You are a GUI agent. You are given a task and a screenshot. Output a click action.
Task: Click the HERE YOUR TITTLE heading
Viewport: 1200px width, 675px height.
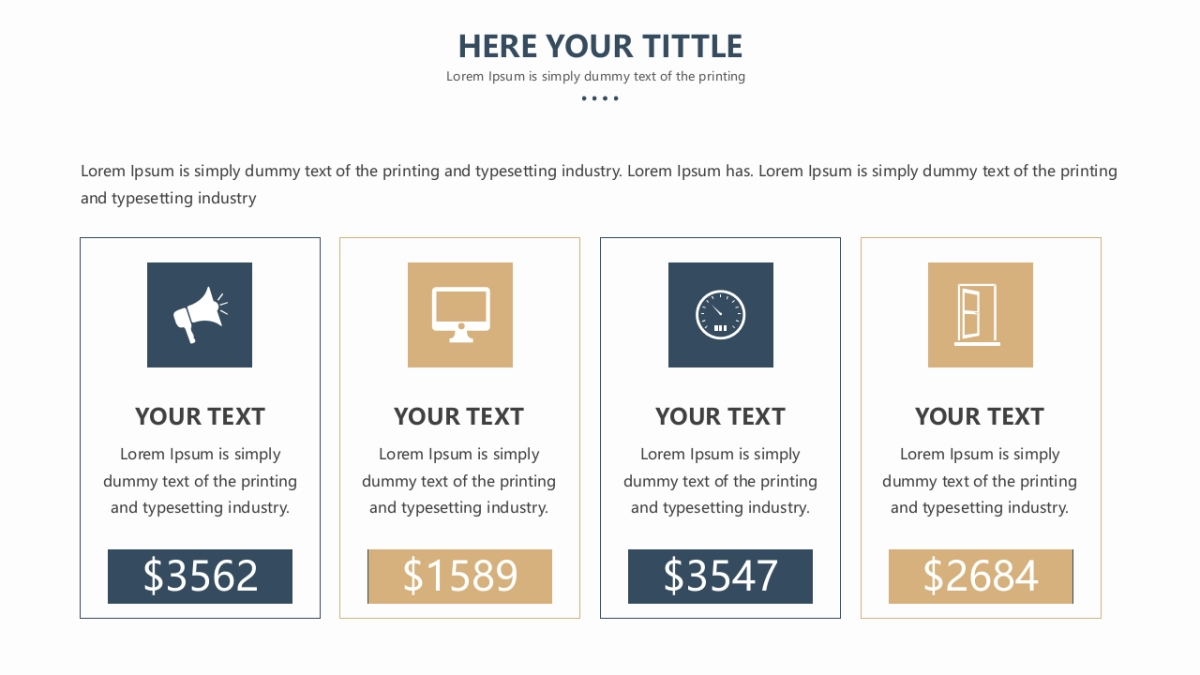(600, 46)
